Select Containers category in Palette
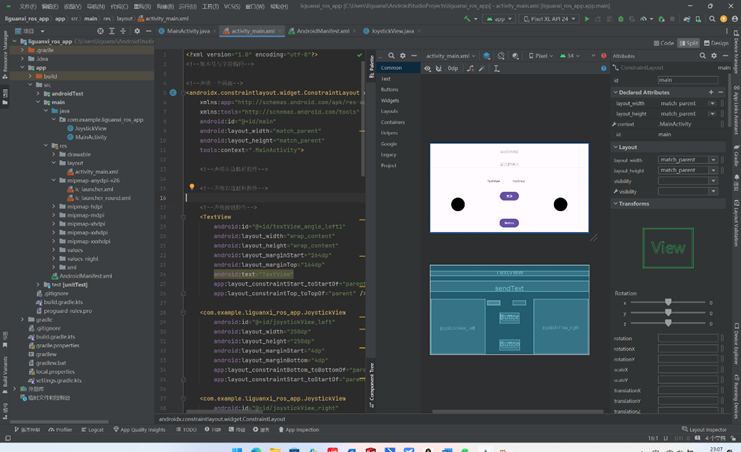 pos(392,122)
